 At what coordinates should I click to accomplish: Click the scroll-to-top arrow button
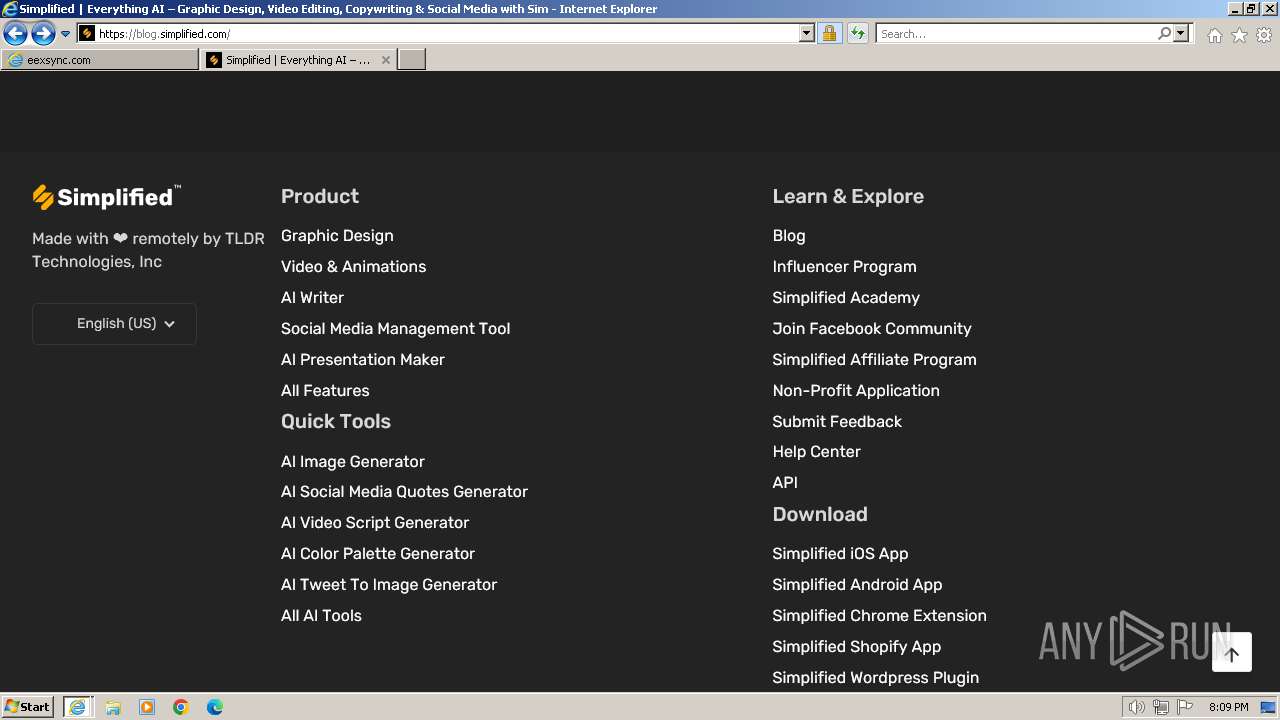click(1232, 654)
